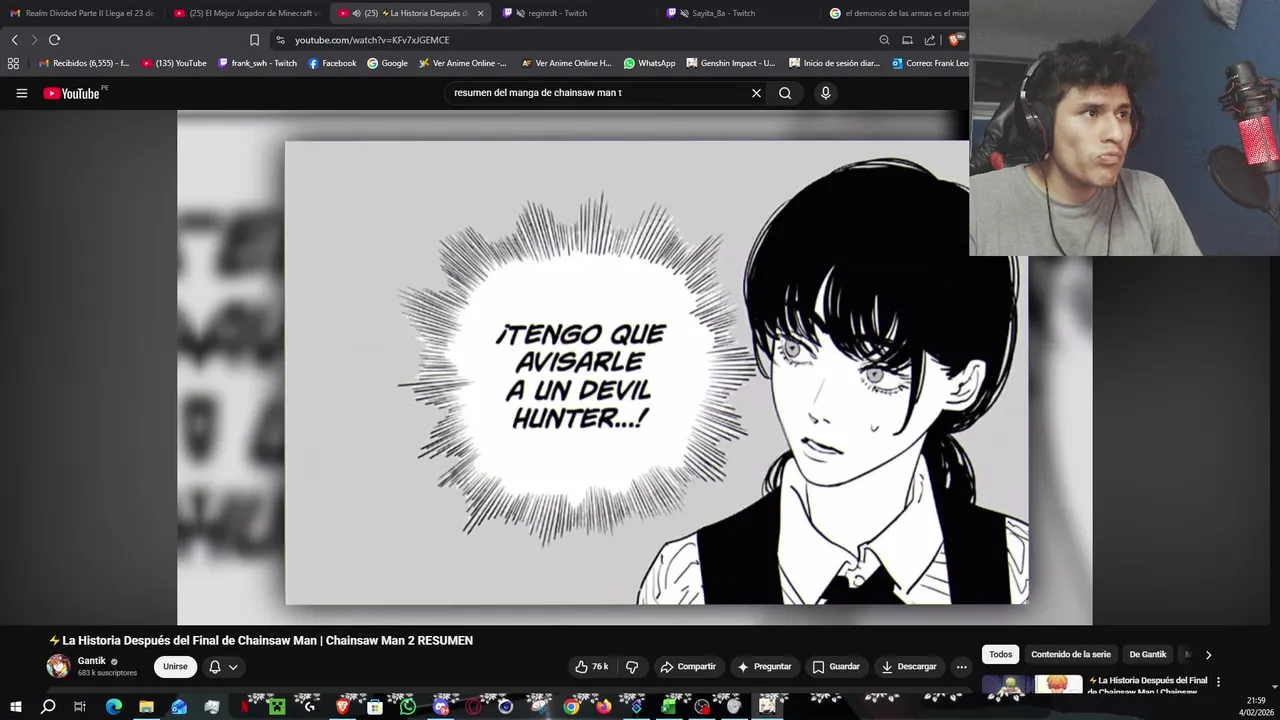
Task: Dislike the video with the thumbs down icon
Action: pos(632,667)
